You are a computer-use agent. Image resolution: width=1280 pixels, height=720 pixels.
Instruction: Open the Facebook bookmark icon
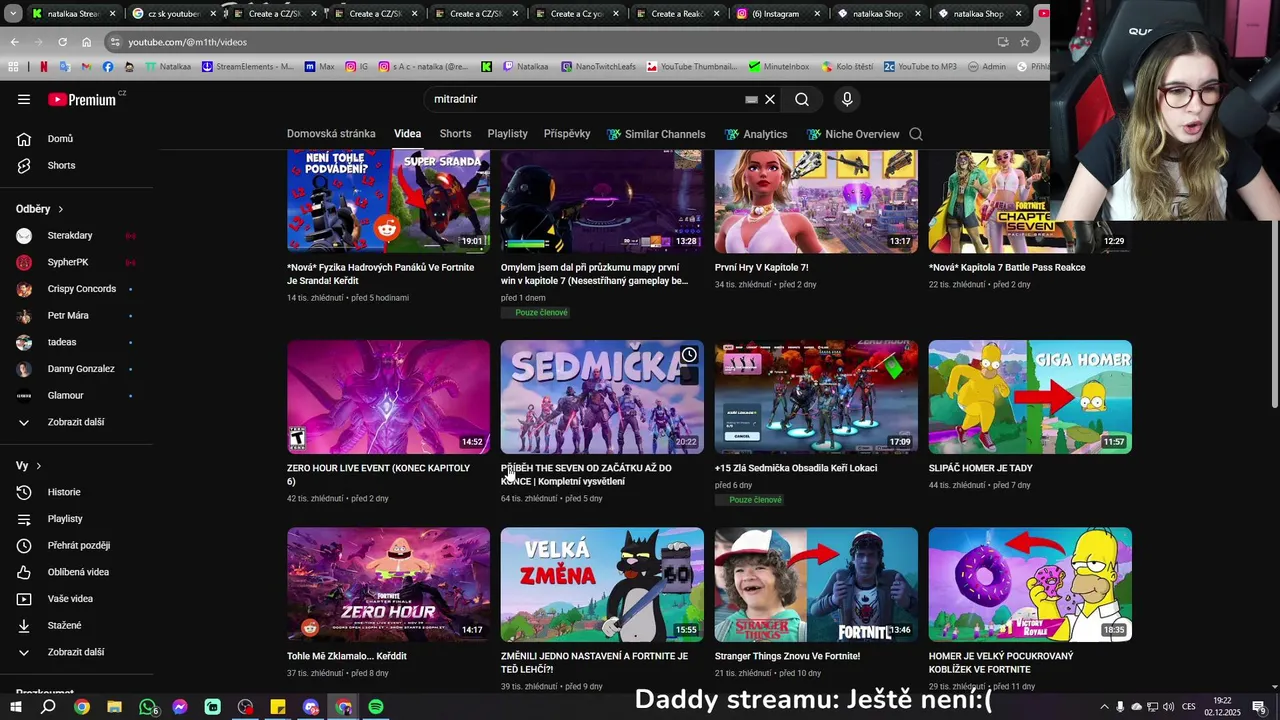(x=108, y=67)
